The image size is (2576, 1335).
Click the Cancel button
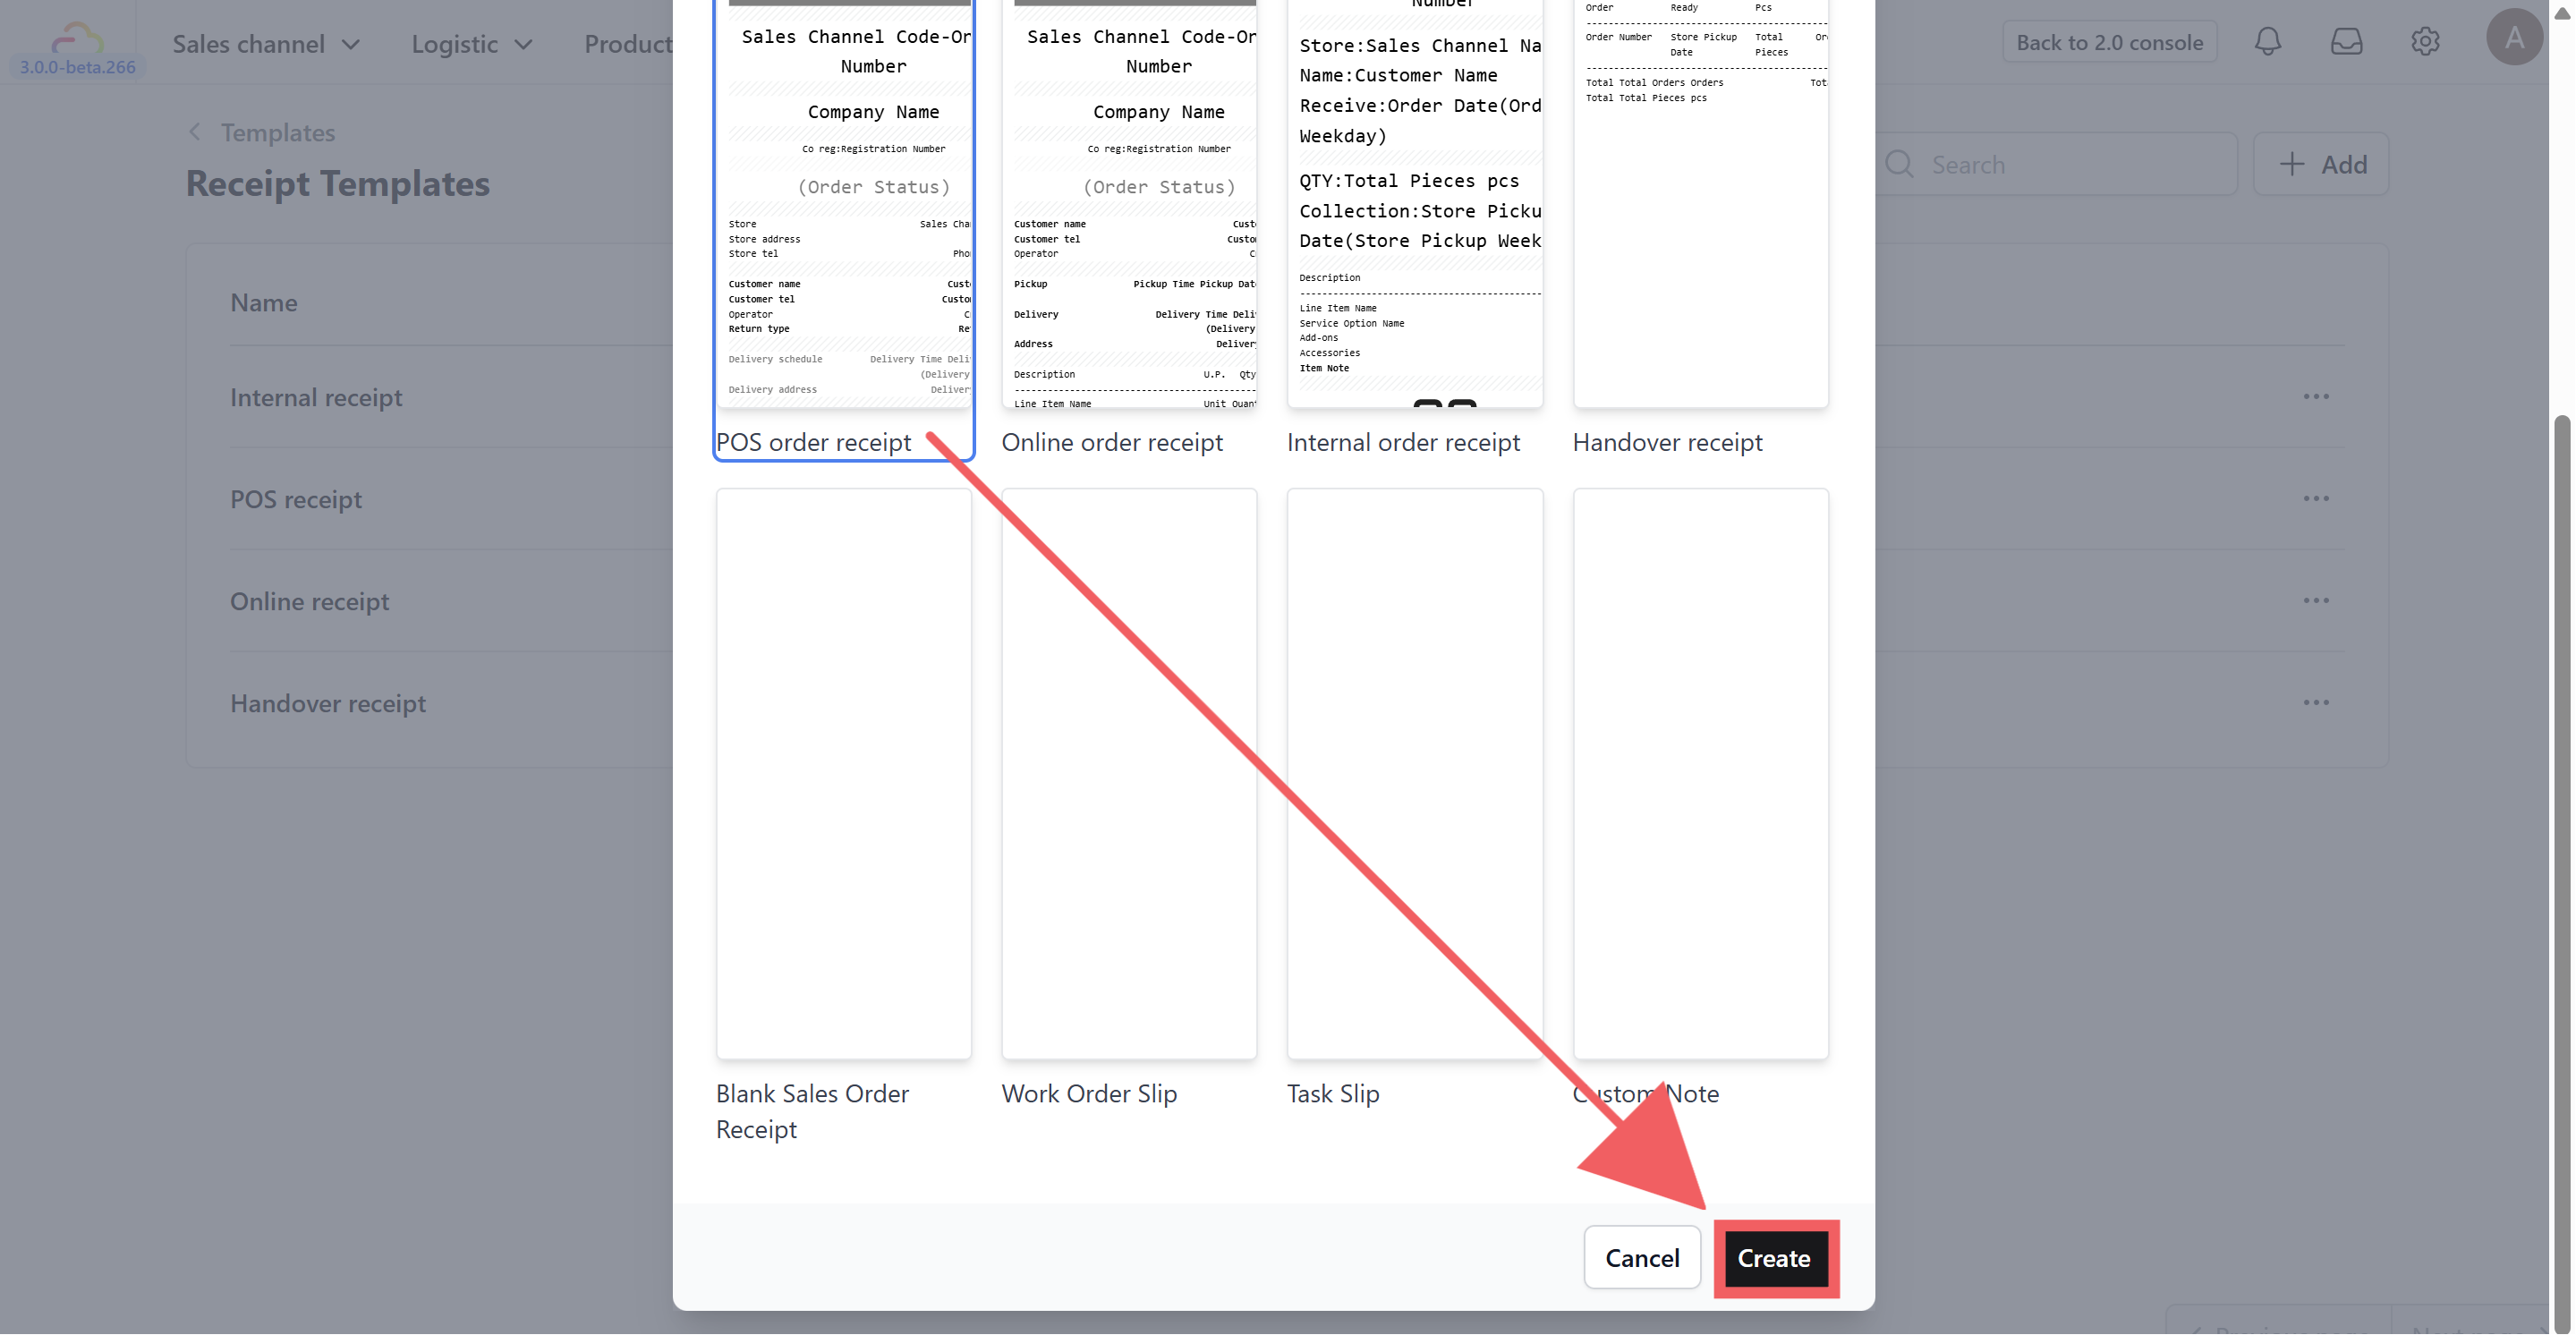pos(1641,1258)
